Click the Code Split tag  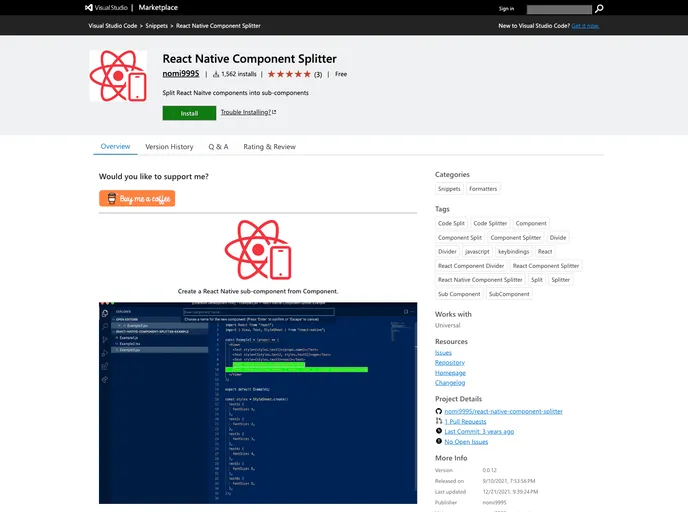click(451, 223)
